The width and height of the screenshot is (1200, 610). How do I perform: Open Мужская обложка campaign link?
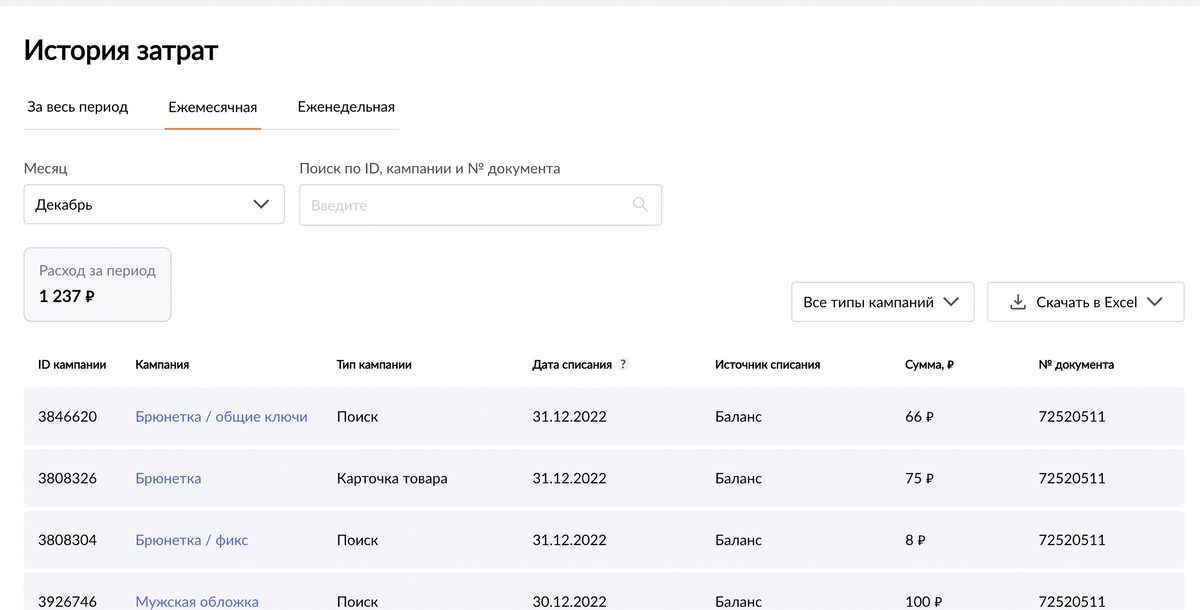pyautogui.click(x=197, y=602)
